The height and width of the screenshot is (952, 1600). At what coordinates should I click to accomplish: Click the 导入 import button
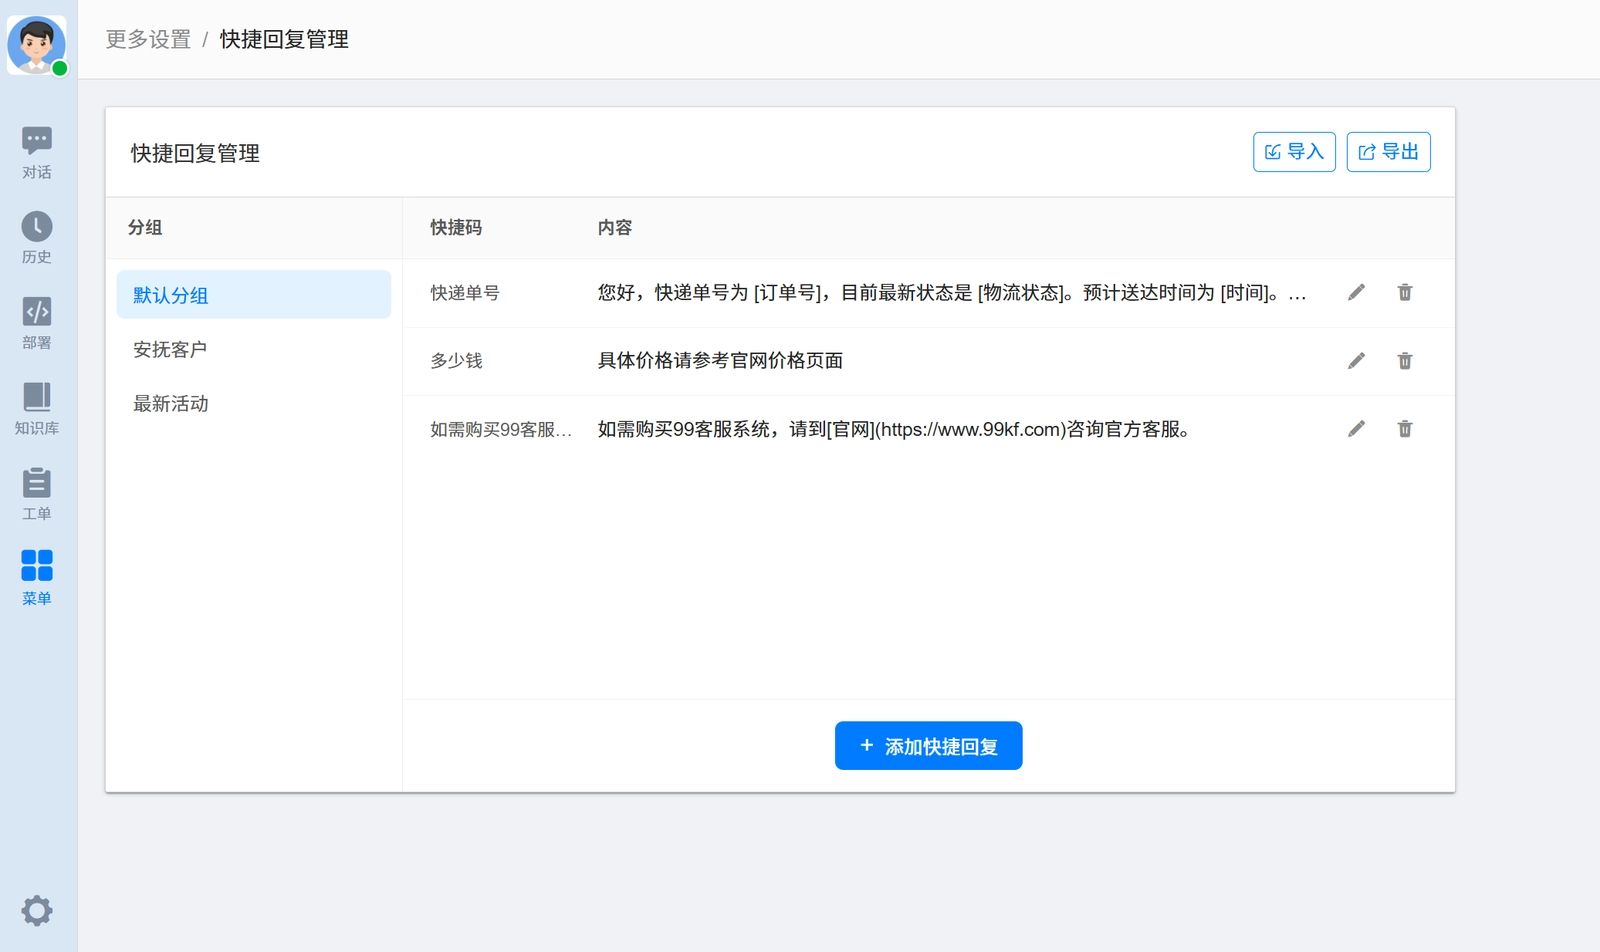click(1294, 152)
